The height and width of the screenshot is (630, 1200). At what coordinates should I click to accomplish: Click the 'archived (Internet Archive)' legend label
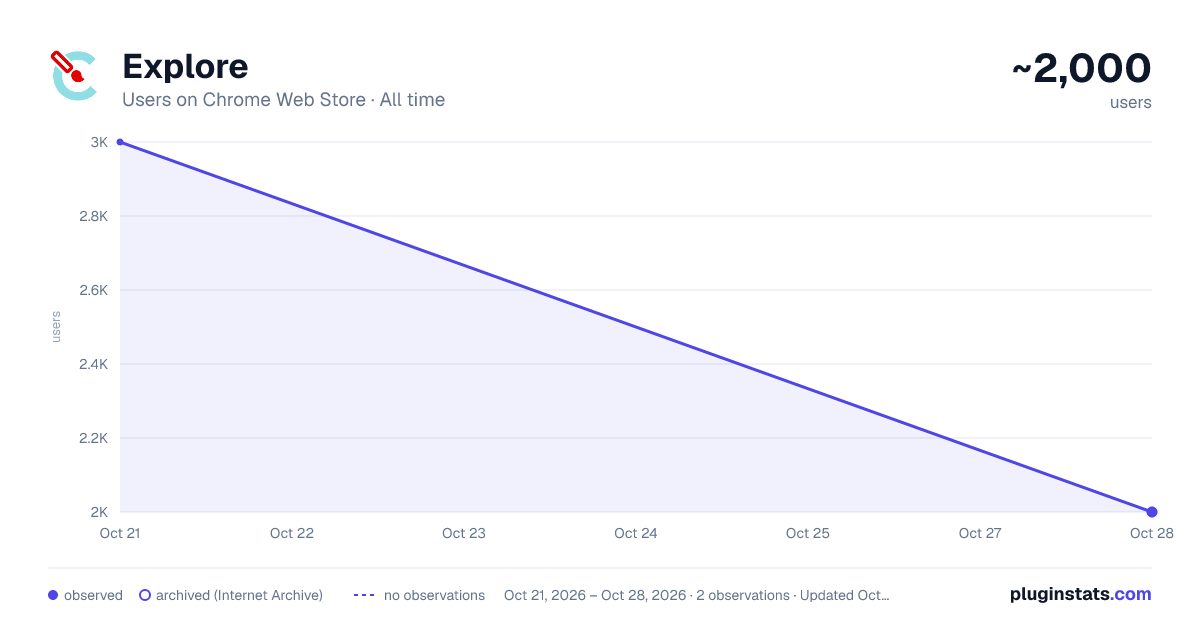(x=239, y=595)
